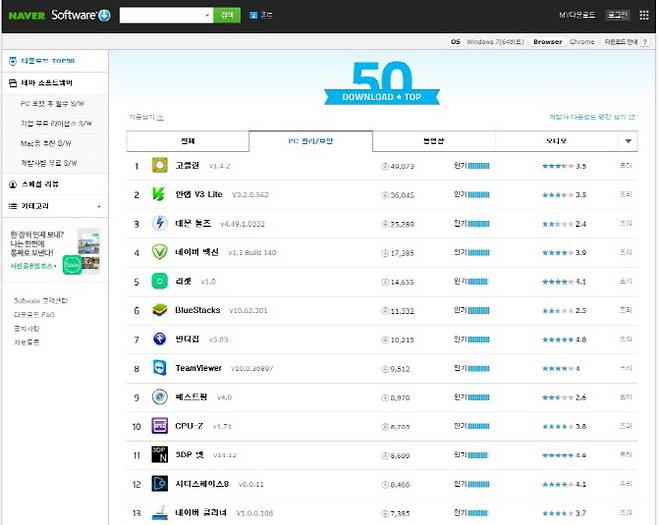Open 다운로드 TOP50 in the sidebar
The height and width of the screenshot is (525, 658).
point(47,61)
